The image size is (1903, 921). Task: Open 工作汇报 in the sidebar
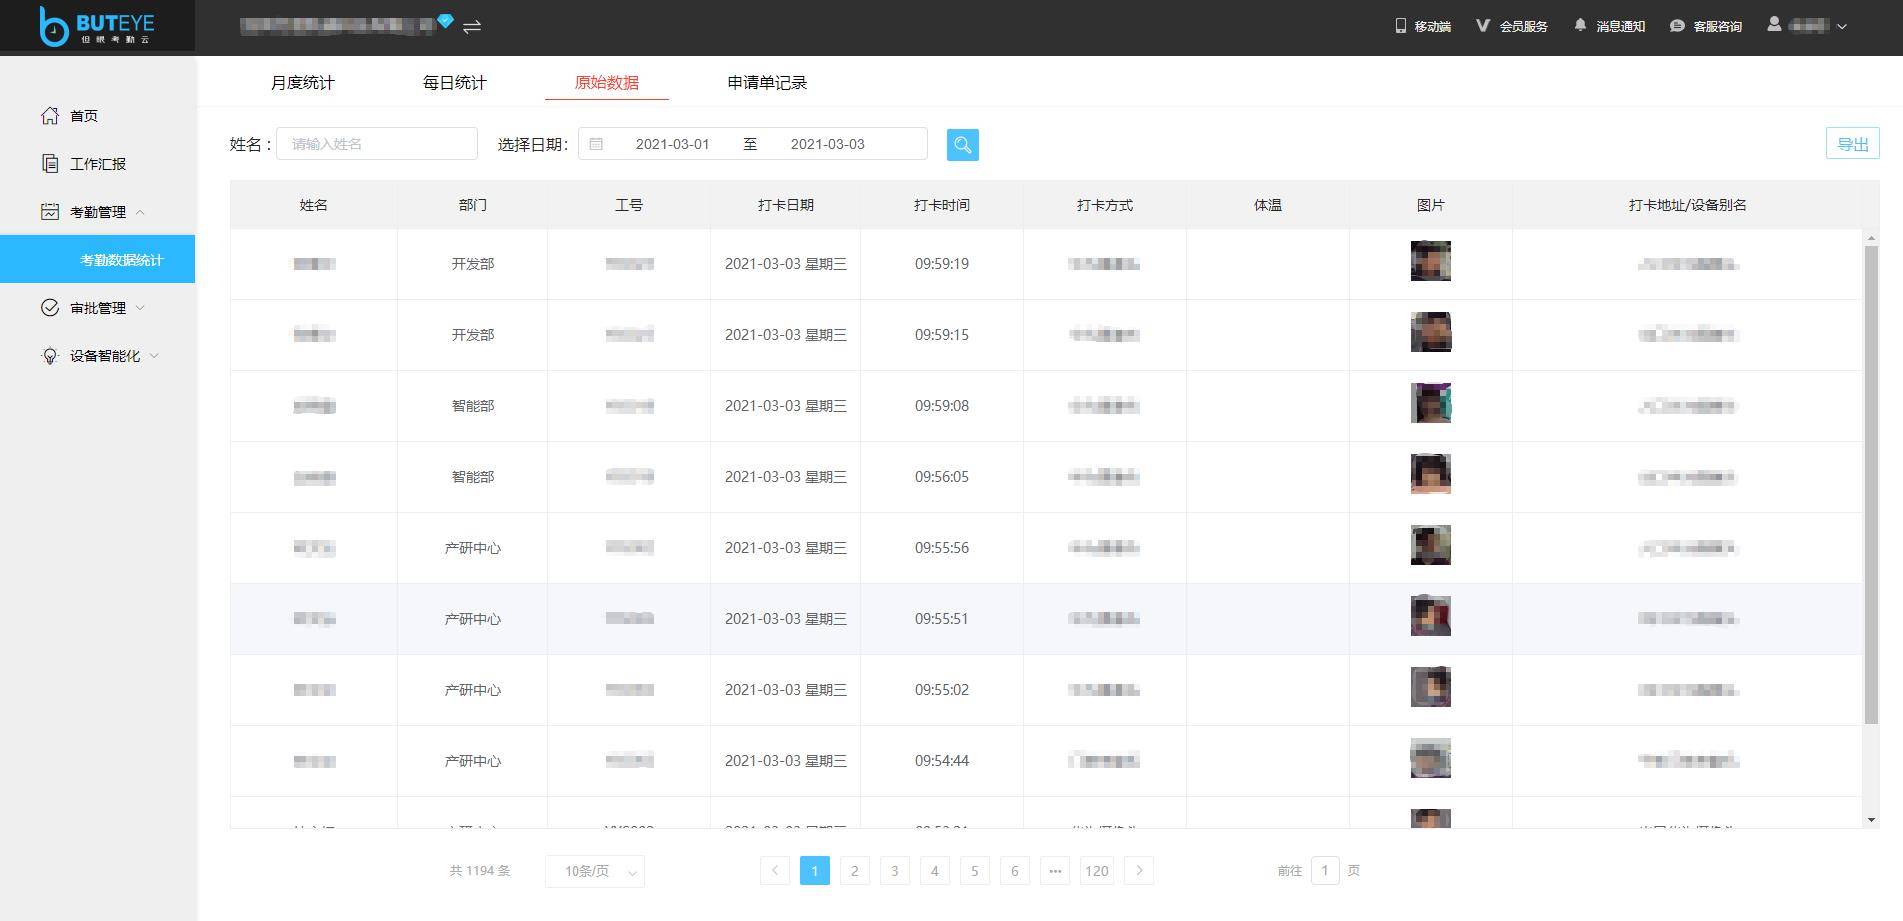(x=97, y=164)
